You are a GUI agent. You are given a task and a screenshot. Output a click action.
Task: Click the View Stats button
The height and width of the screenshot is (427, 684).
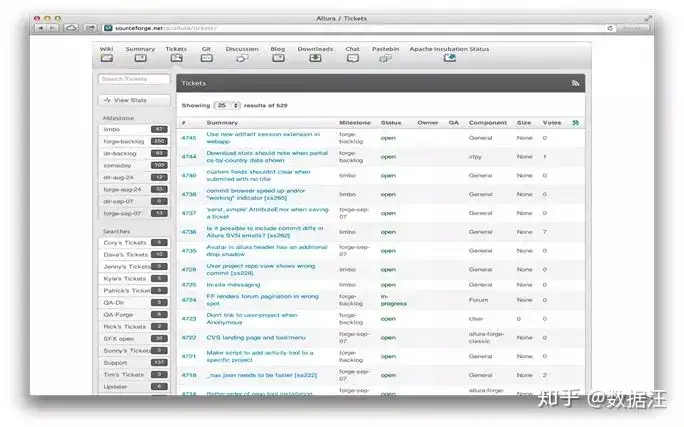134,100
